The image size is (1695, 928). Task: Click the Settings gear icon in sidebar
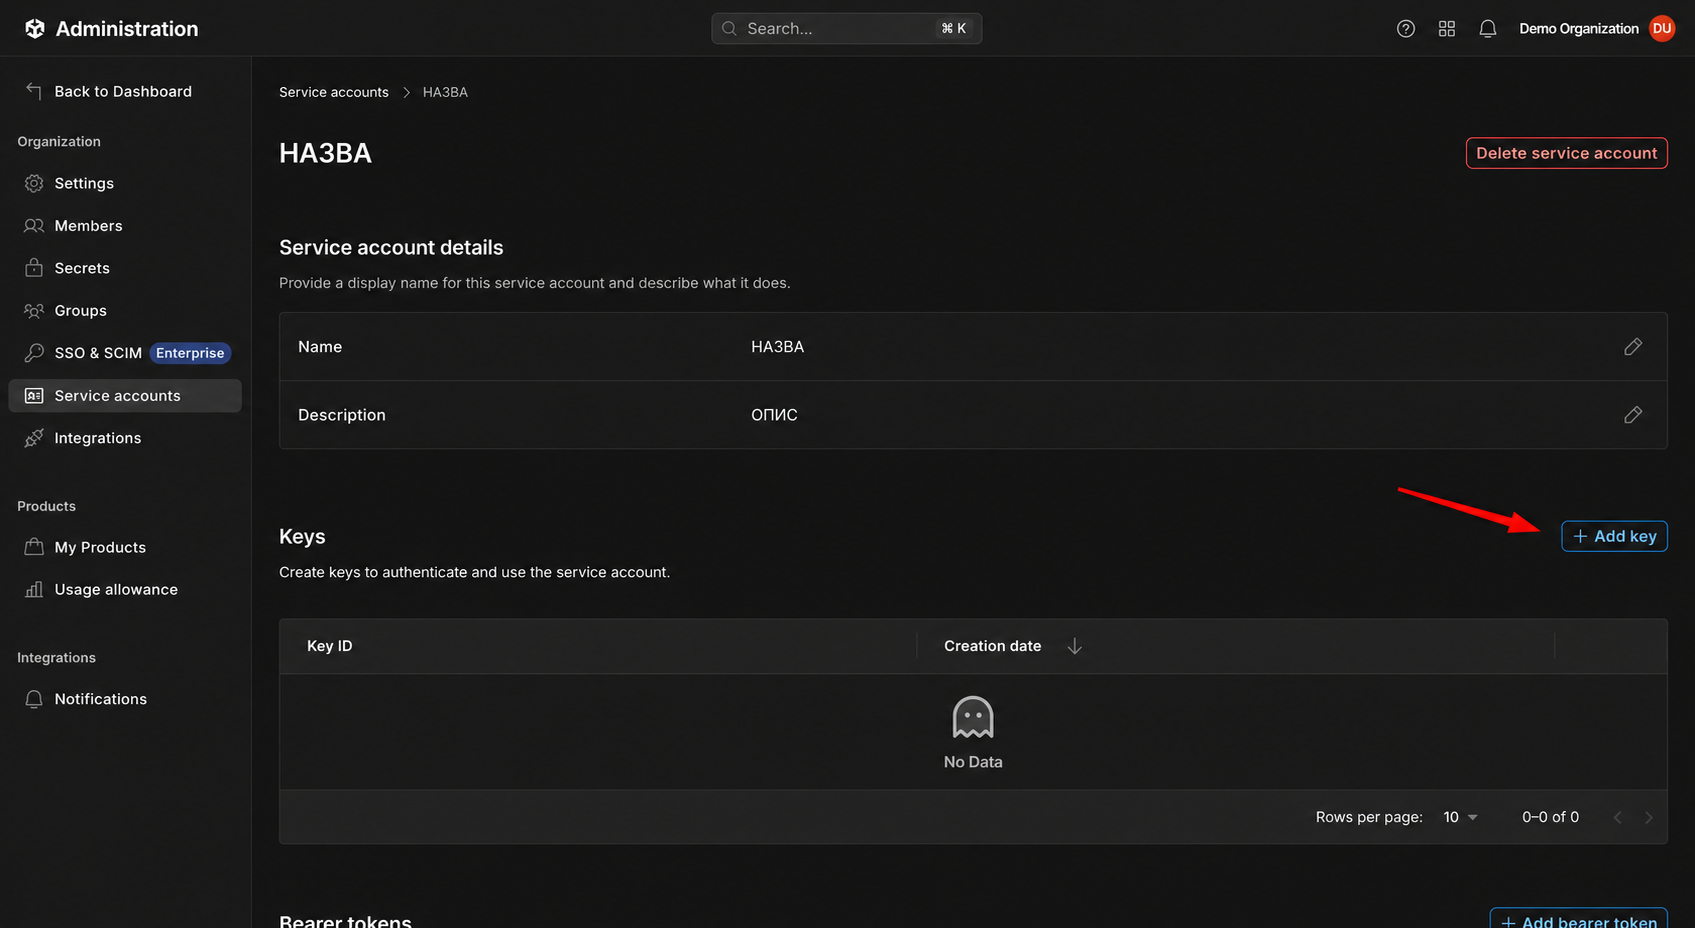click(x=34, y=184)
